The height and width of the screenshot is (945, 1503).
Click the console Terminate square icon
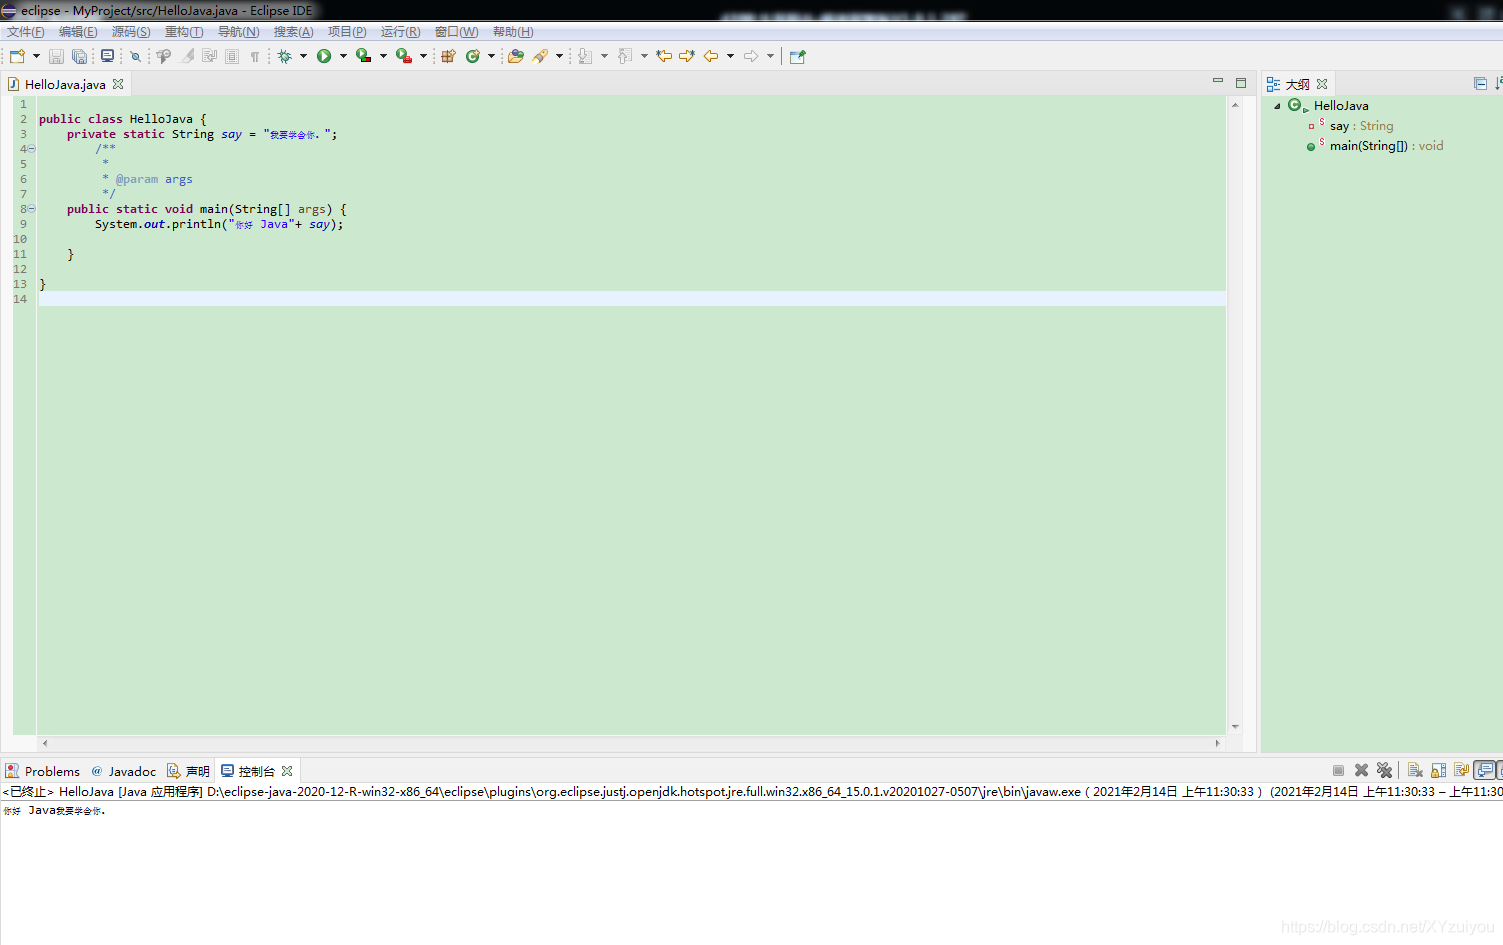pyautogui.click(x=1338, y=770)
